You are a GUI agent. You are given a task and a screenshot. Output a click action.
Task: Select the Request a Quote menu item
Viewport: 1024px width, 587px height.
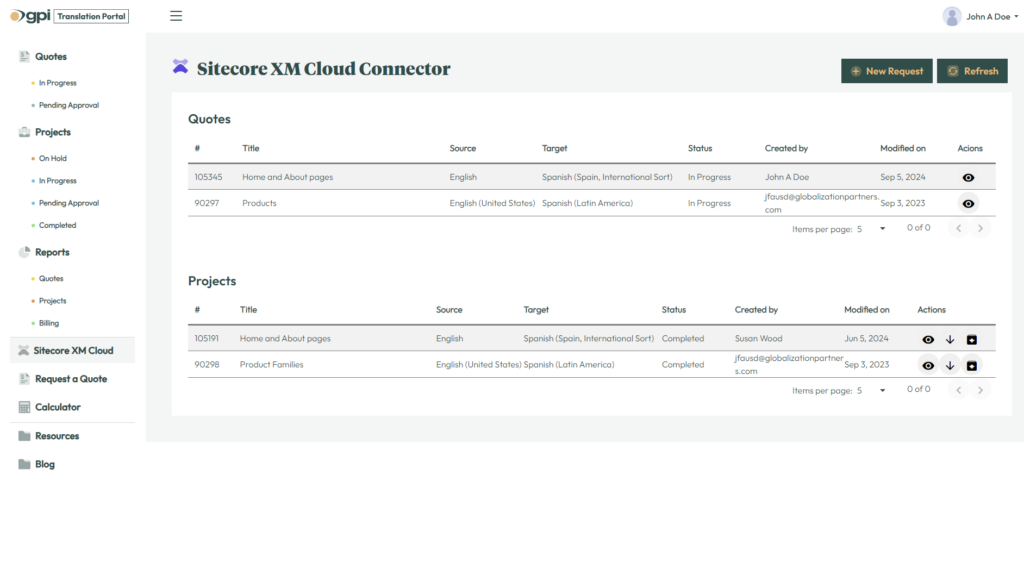[x=72, y=379]
